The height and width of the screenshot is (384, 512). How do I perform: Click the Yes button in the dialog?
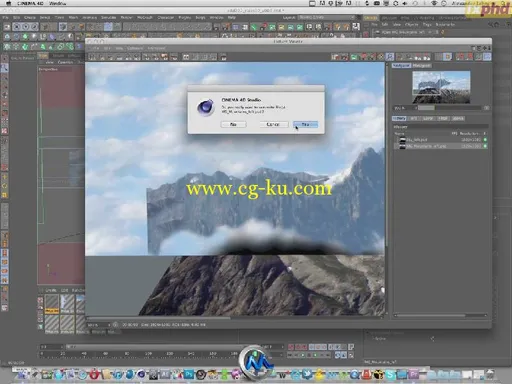[305, 124]
